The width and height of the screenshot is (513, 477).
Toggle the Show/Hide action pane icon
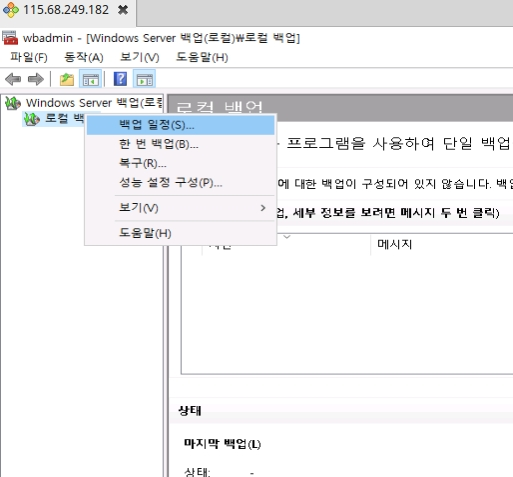tap(144, 79)
